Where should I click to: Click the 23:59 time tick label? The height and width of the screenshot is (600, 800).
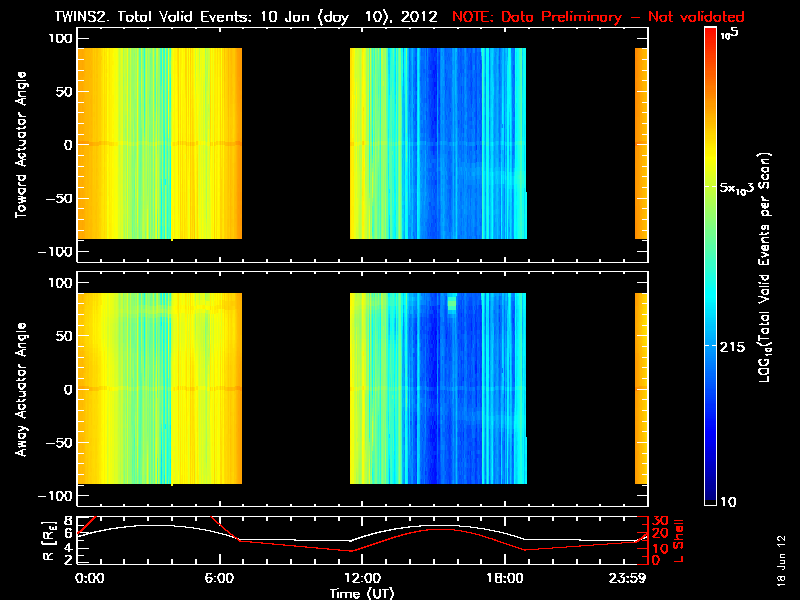point(627,578)
